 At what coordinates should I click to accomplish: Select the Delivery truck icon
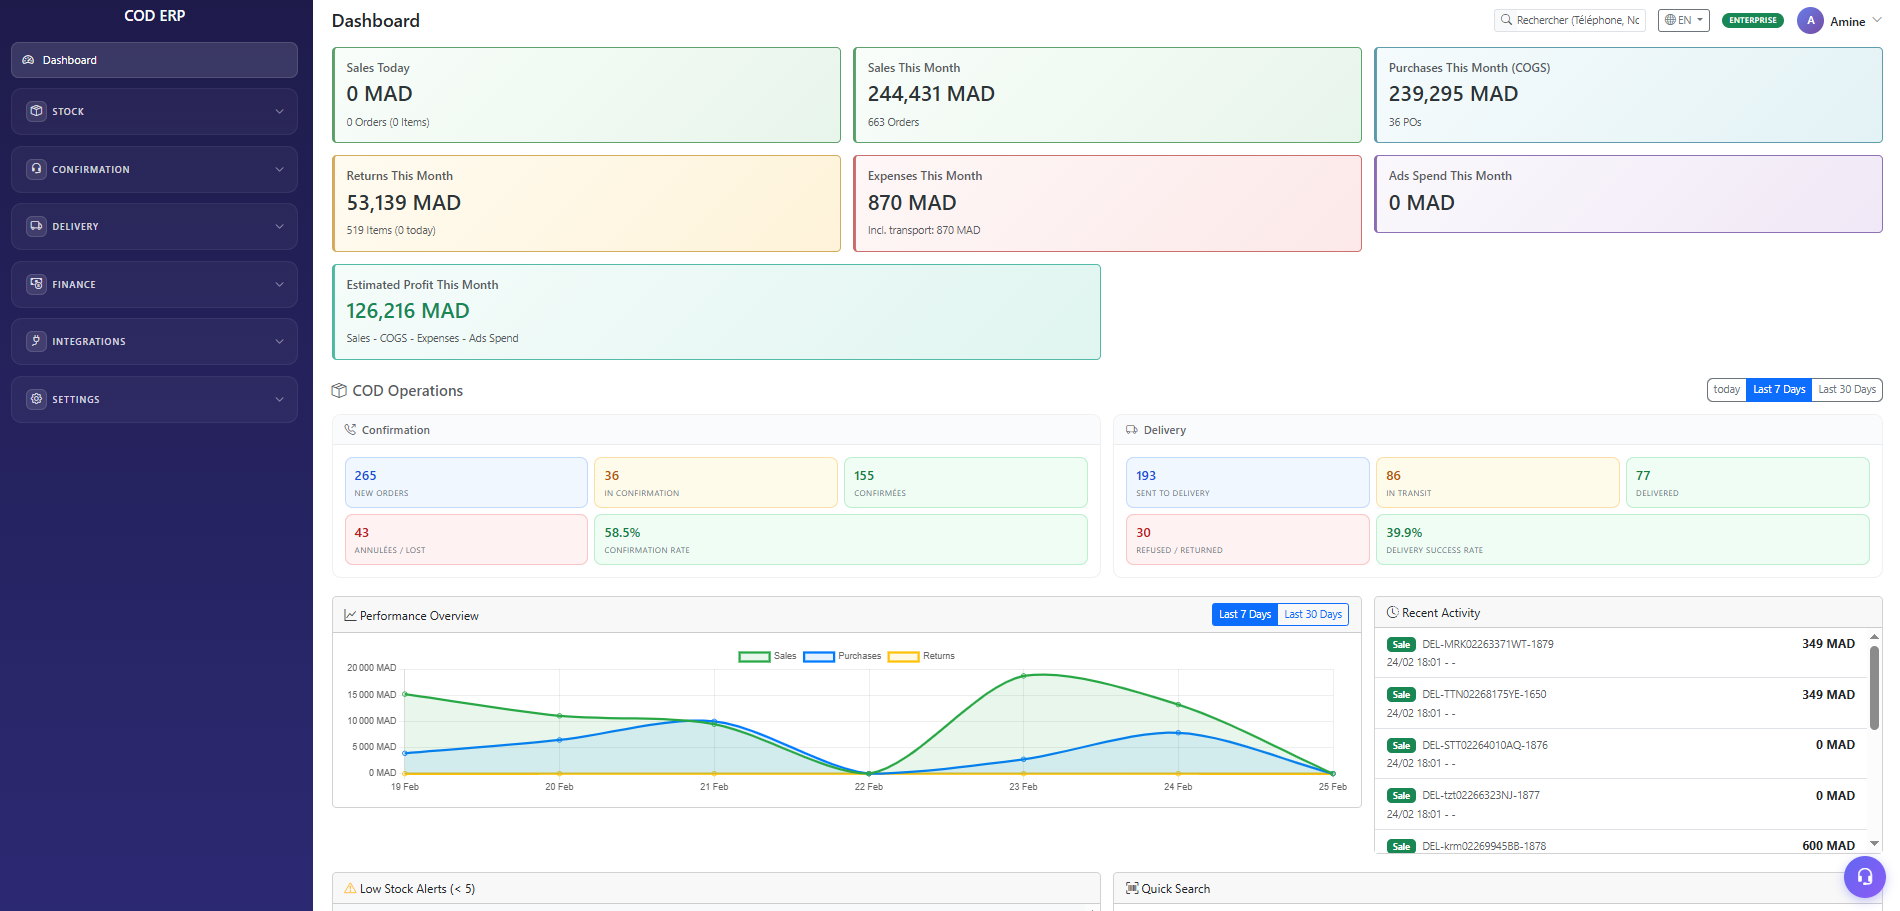point(36,226)
